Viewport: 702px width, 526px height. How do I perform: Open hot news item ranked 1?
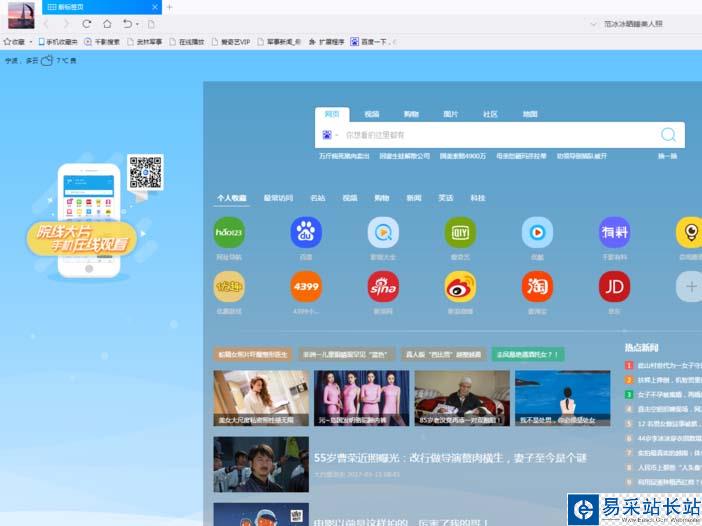click(663, 366)
